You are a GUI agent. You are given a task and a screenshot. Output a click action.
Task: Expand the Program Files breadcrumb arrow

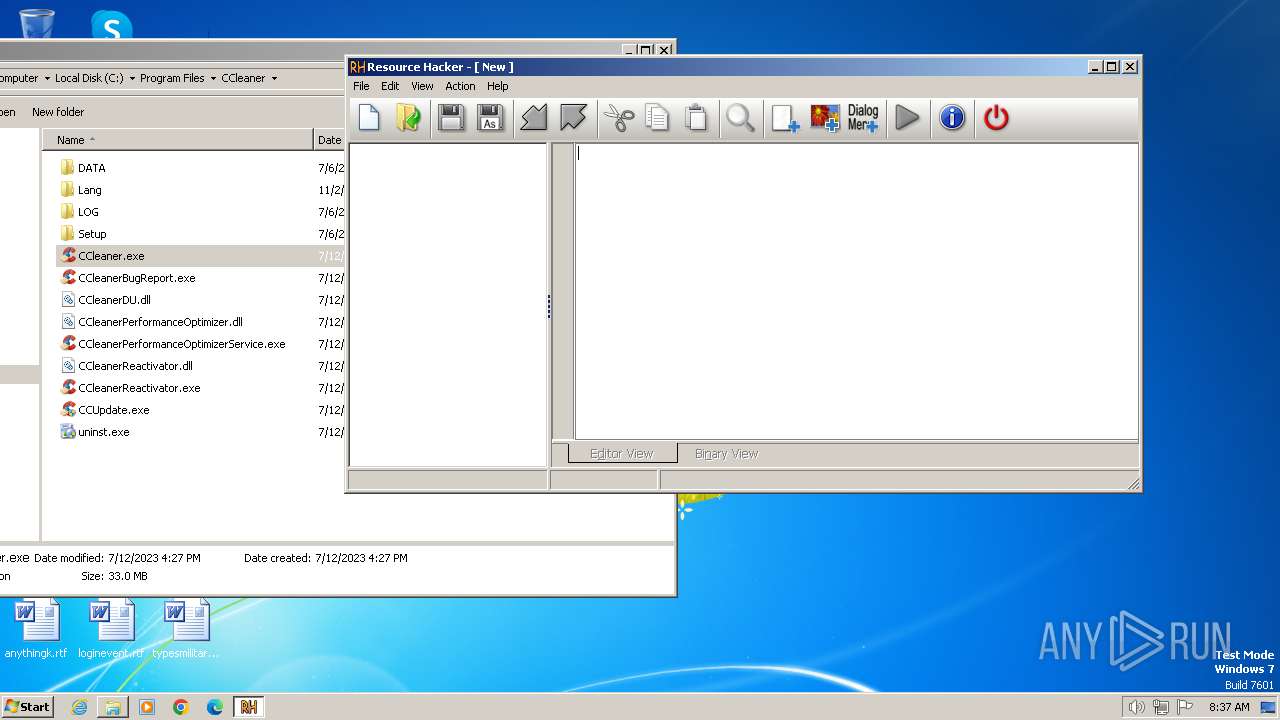[213, 78]
